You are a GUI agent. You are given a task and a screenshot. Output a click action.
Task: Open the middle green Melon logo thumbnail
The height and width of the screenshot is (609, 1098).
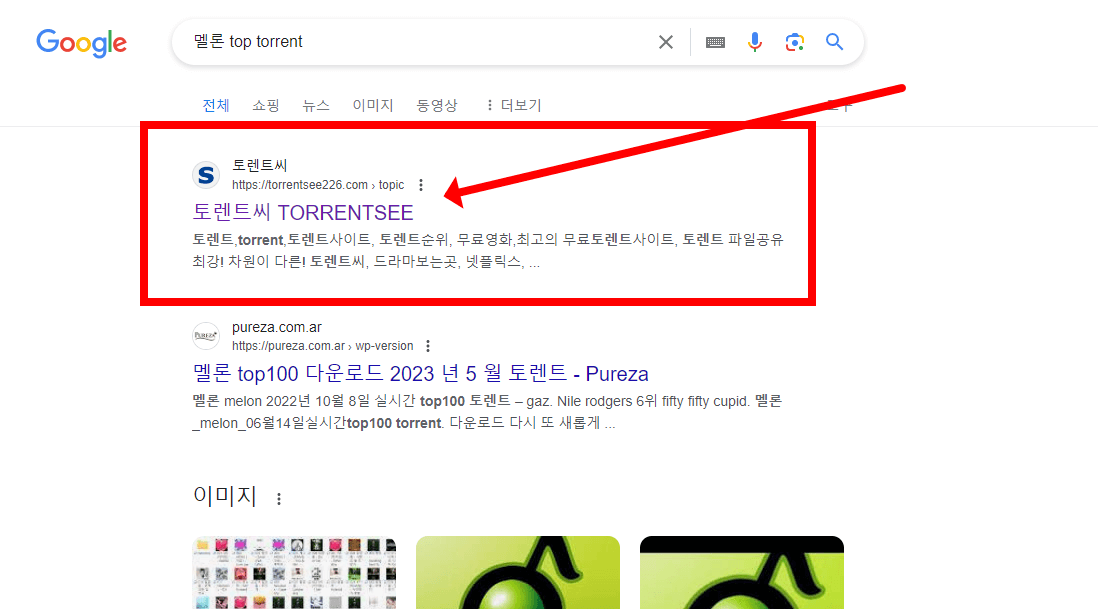517,573
